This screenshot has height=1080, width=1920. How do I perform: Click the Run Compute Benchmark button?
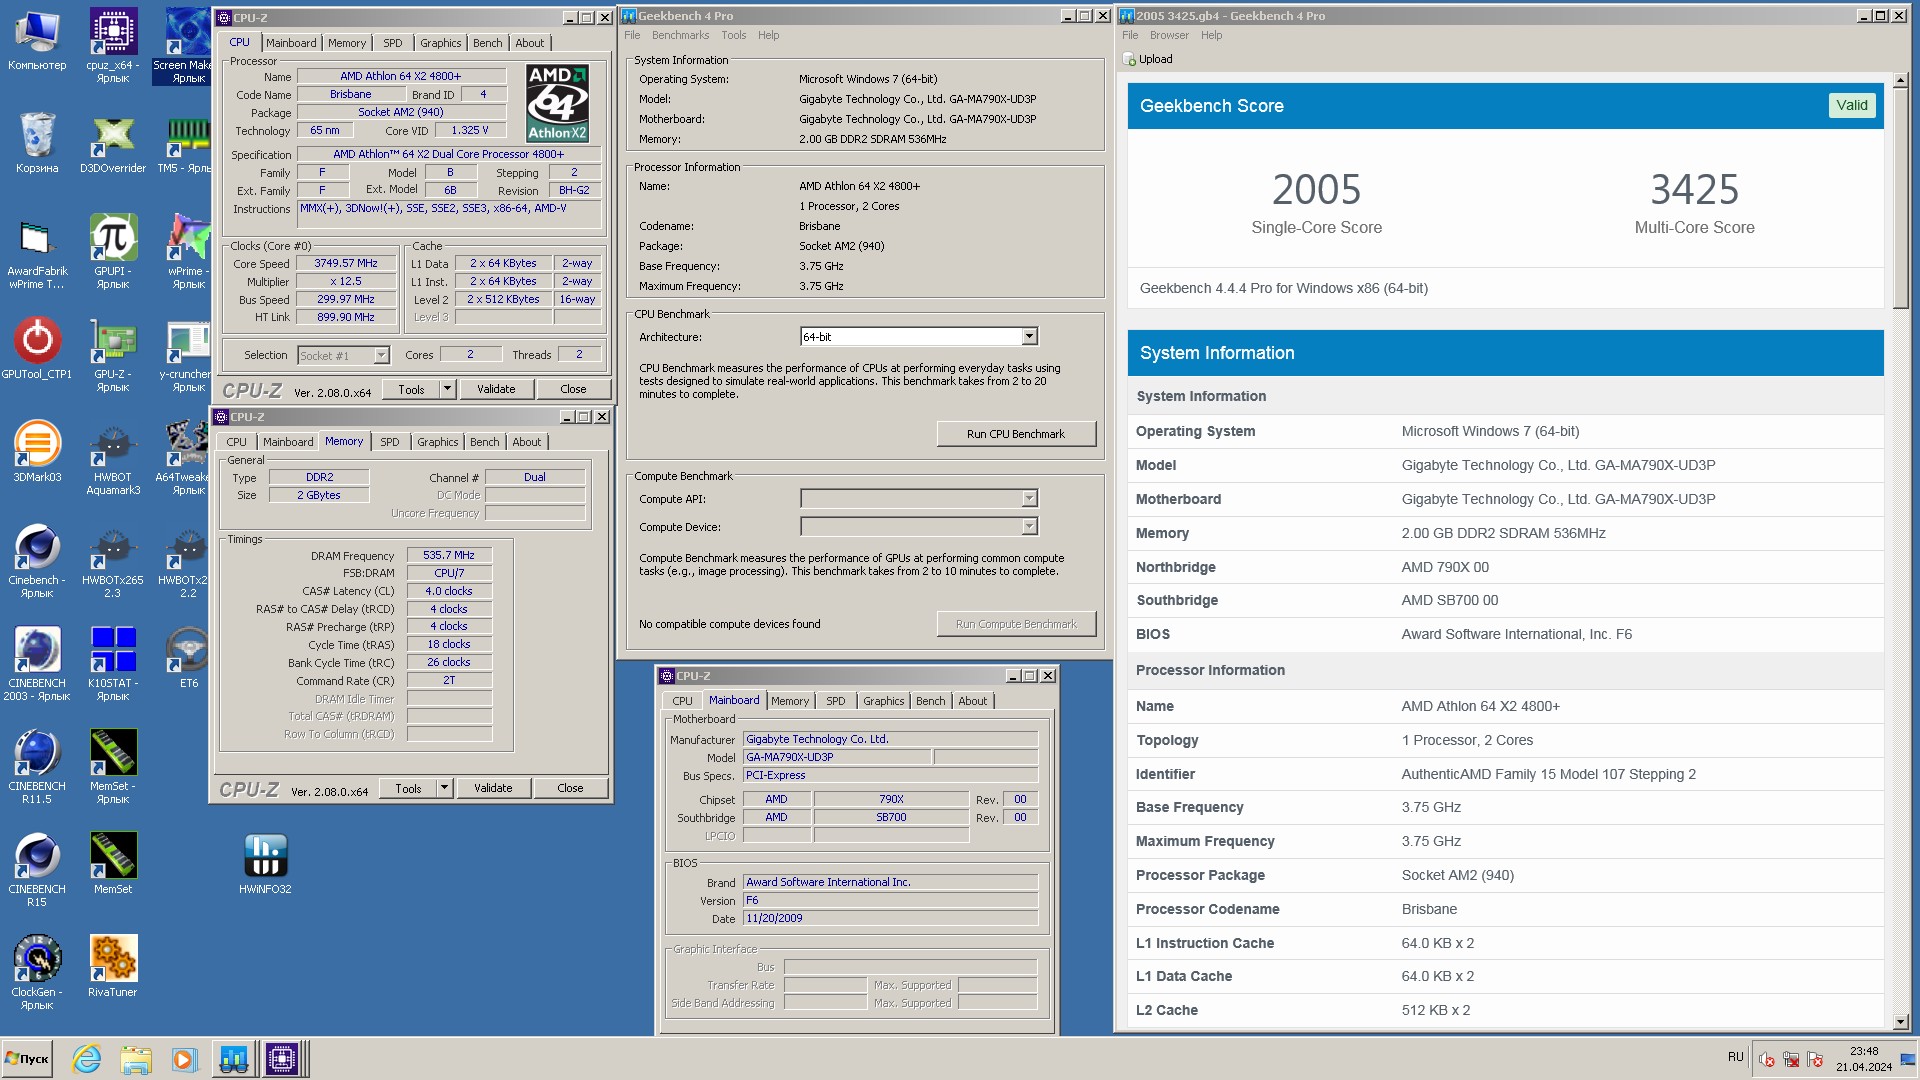click(1016, 624)
